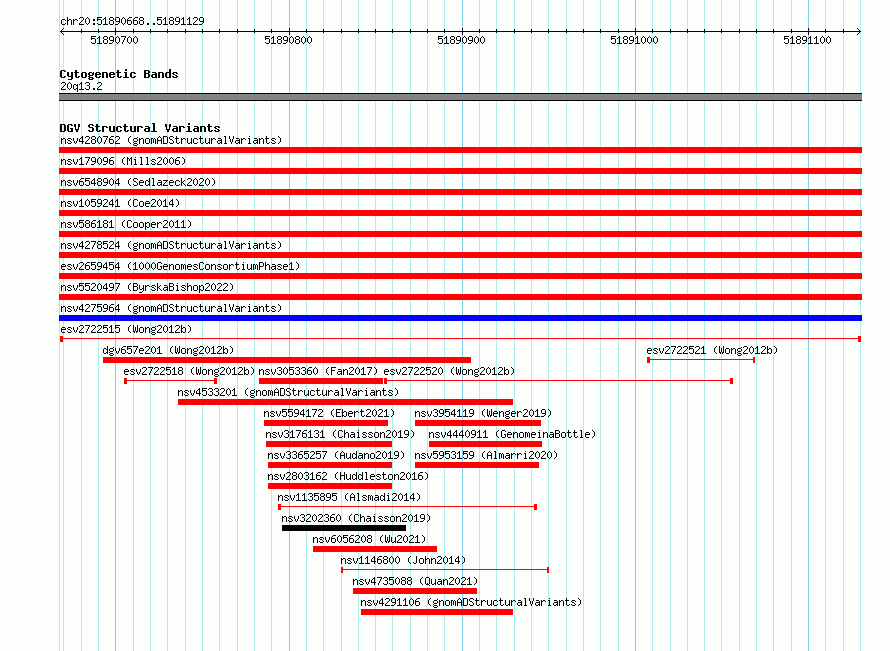The image size is (890, 651).
Task: Select the dgv657e201 (Wong2012b) label
Action: click(168, 350)
